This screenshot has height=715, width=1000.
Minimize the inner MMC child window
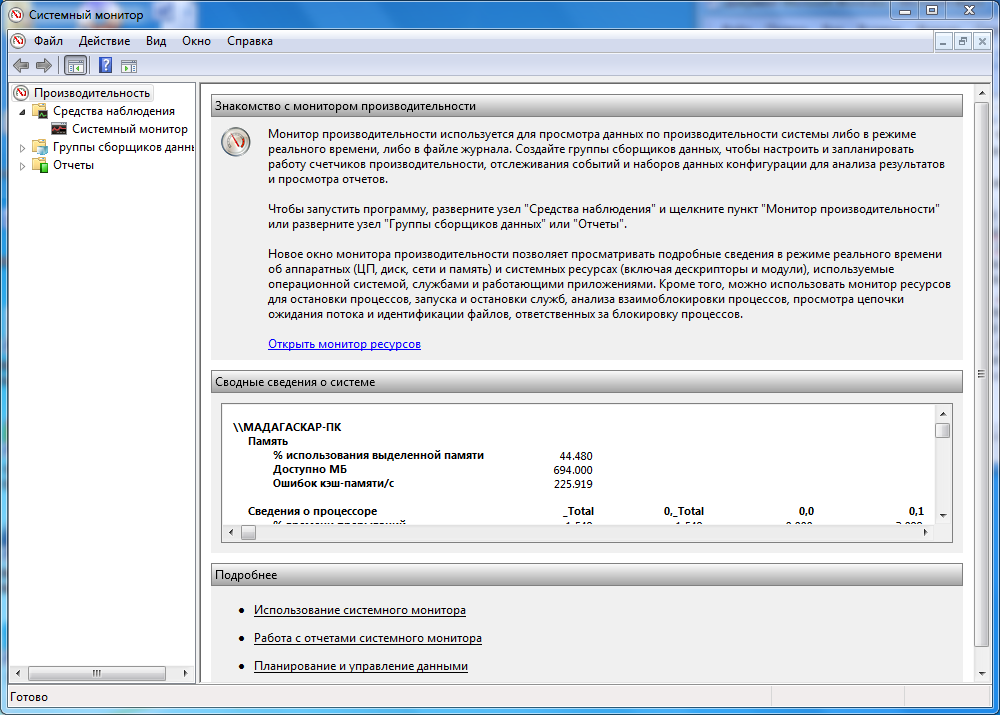point(943,42)
